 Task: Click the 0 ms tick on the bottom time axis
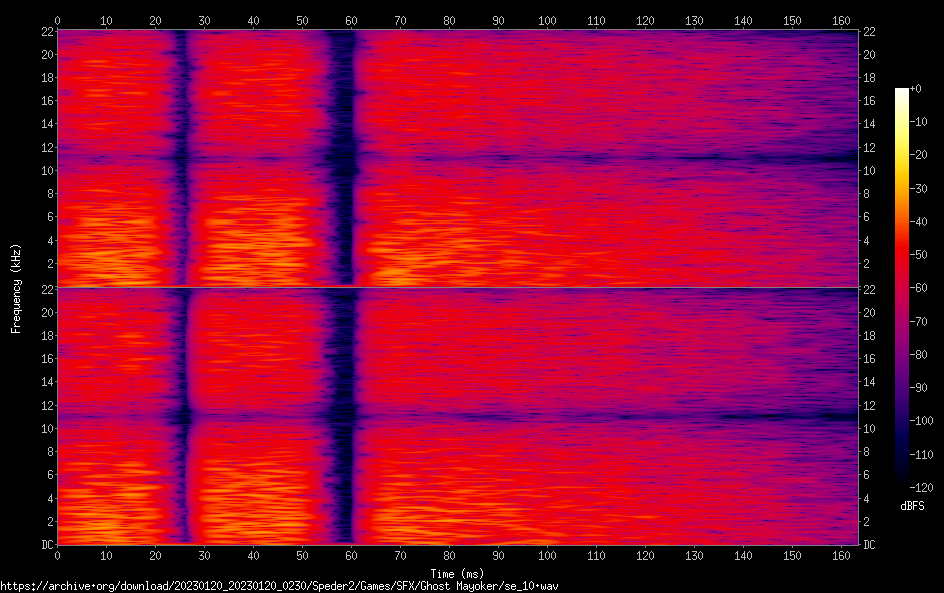pyautogui.click(x=58, y=555)
